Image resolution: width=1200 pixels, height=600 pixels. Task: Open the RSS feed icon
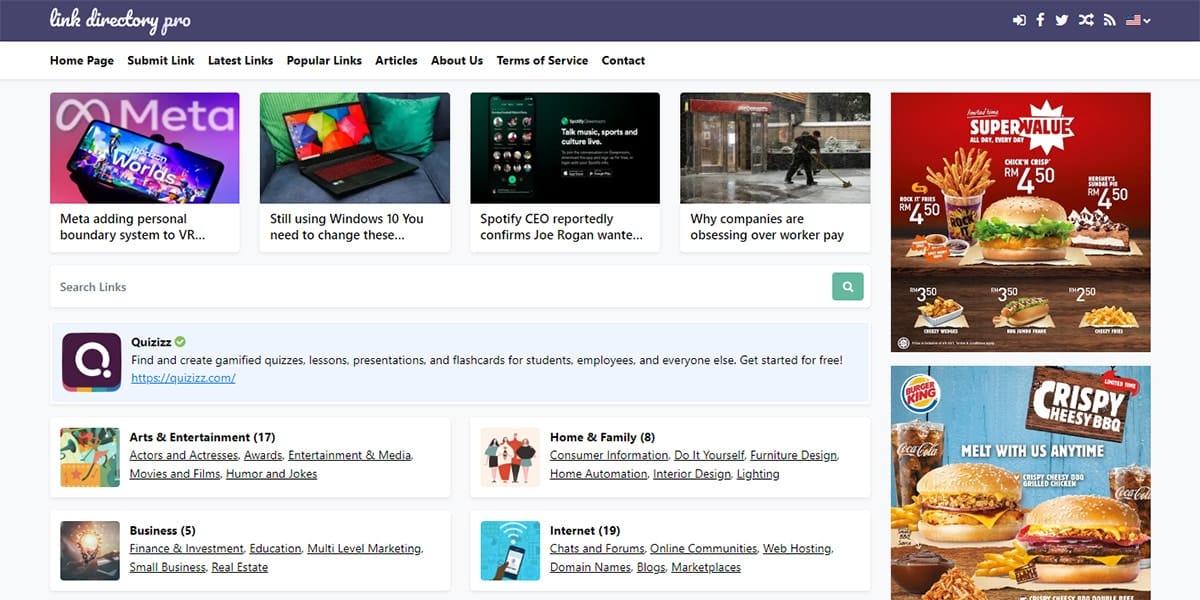point(1109,20)
